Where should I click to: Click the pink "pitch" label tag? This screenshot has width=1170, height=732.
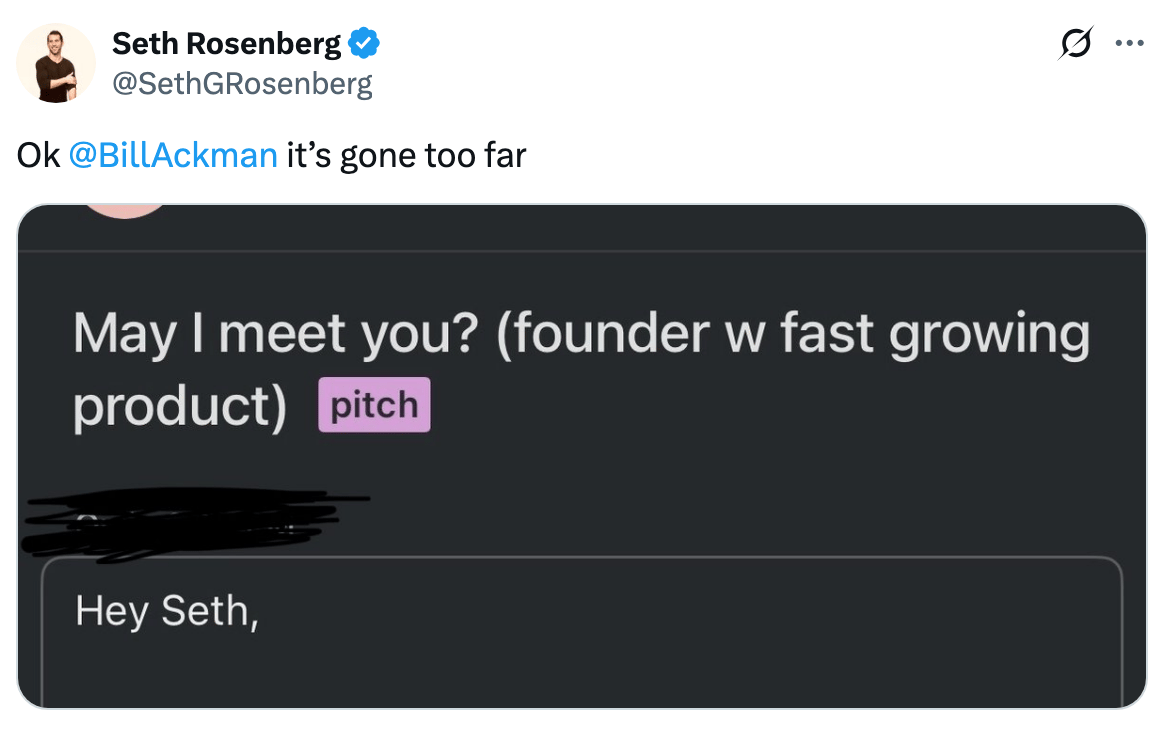(x=374, y=405)
